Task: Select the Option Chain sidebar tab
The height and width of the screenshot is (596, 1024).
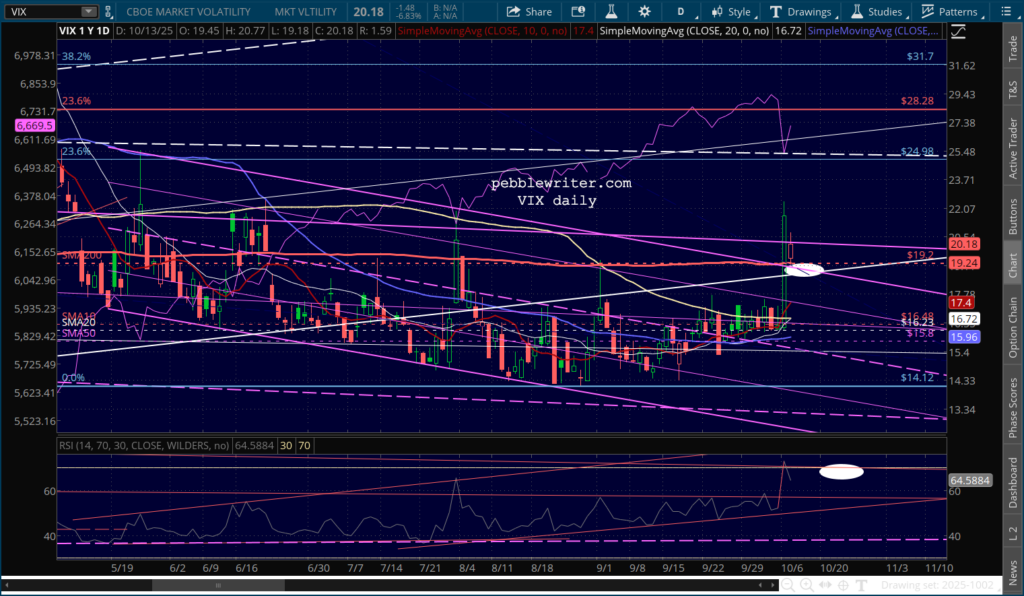Action: (x=1013, y=330)
